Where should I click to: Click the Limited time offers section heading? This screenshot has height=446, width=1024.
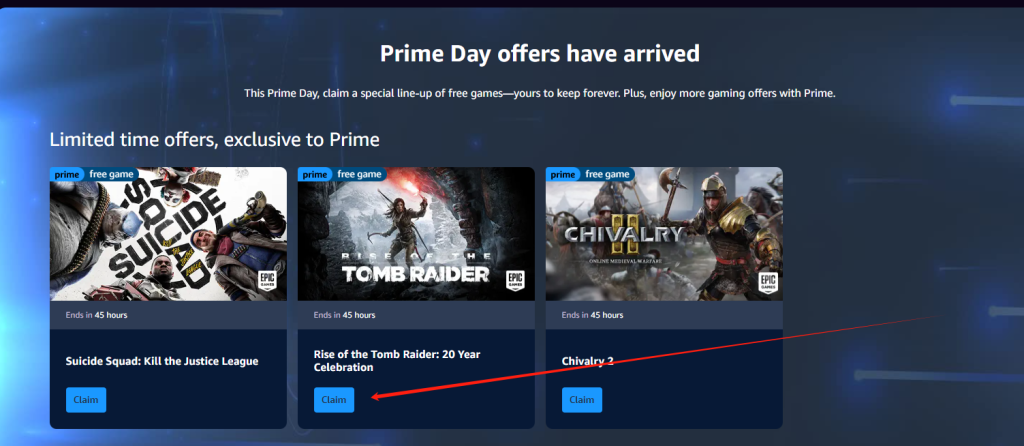point(215,140)
